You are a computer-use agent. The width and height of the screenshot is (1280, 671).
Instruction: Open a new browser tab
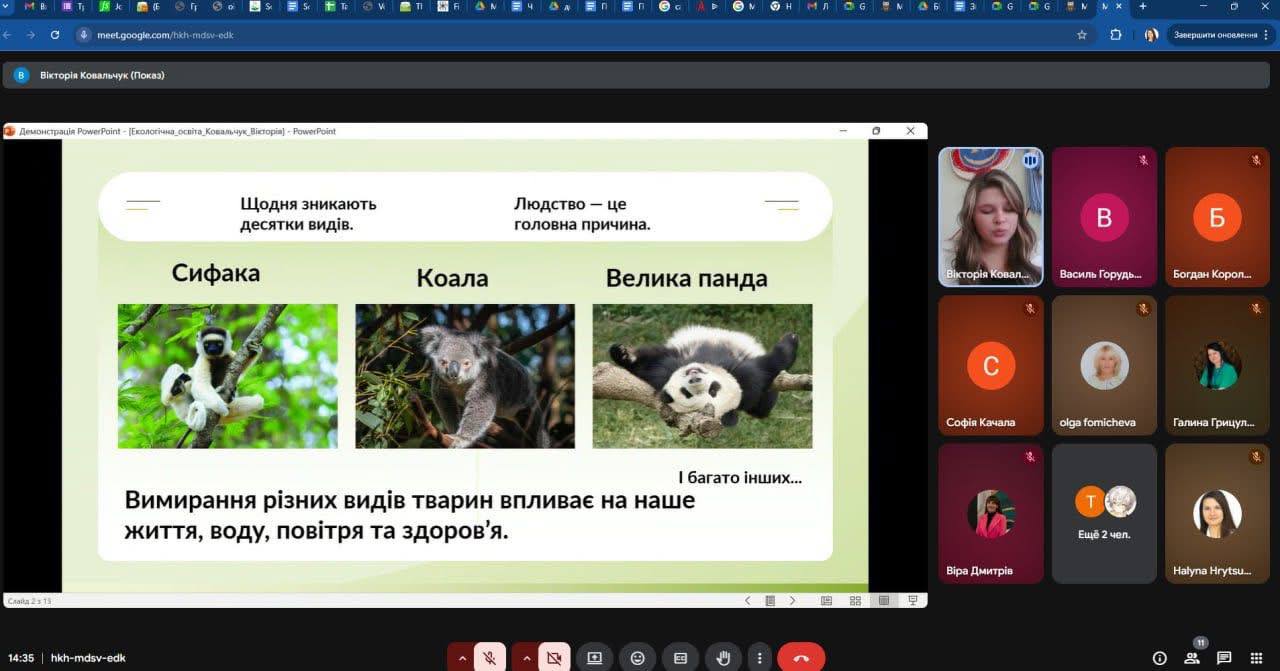(x=1143, y=7)
